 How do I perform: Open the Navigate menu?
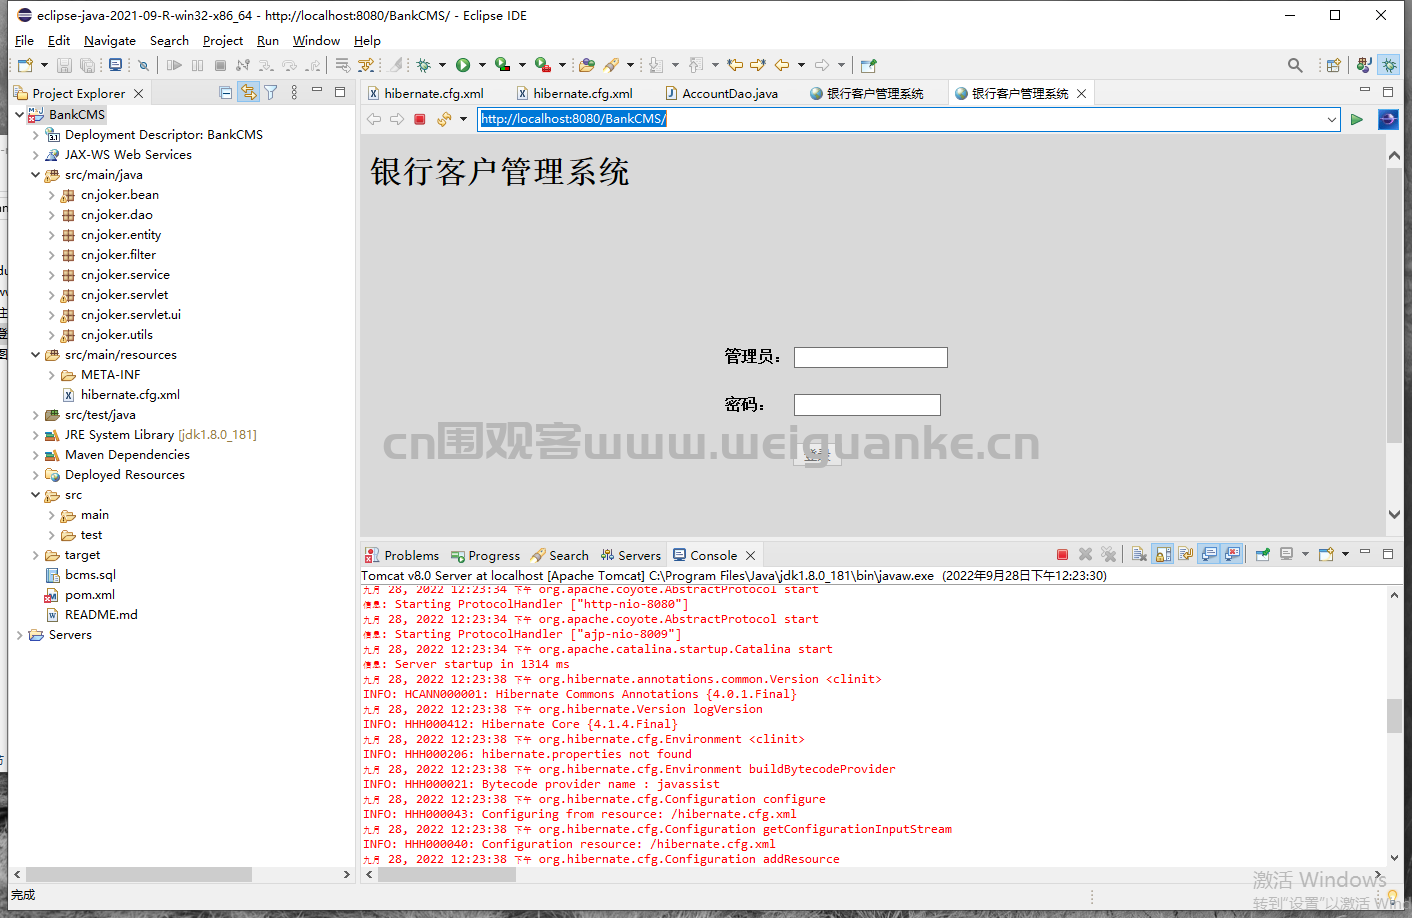click(x=110, y=41)
